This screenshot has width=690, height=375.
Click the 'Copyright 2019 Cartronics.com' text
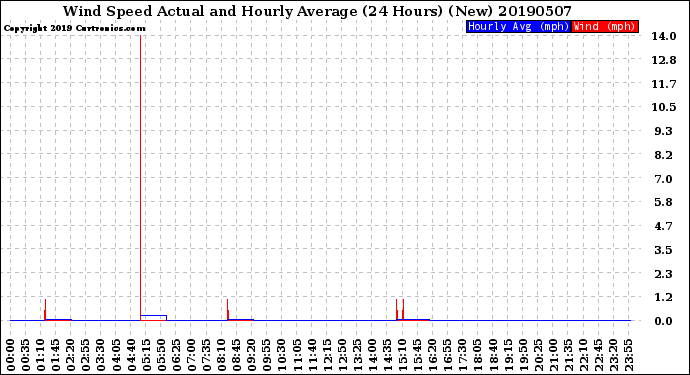[74, 28]
